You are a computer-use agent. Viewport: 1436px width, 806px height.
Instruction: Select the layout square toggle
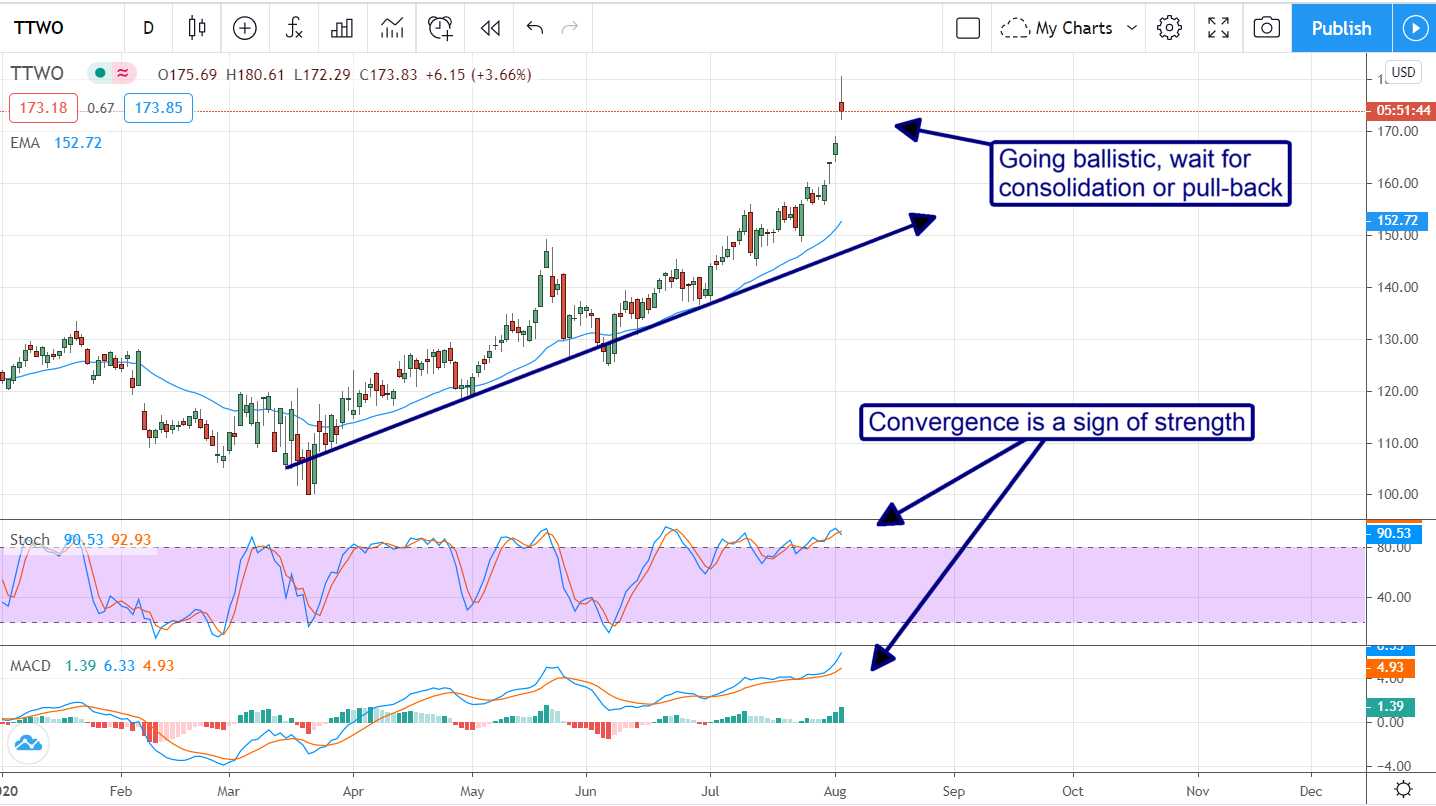pos(967,28)
